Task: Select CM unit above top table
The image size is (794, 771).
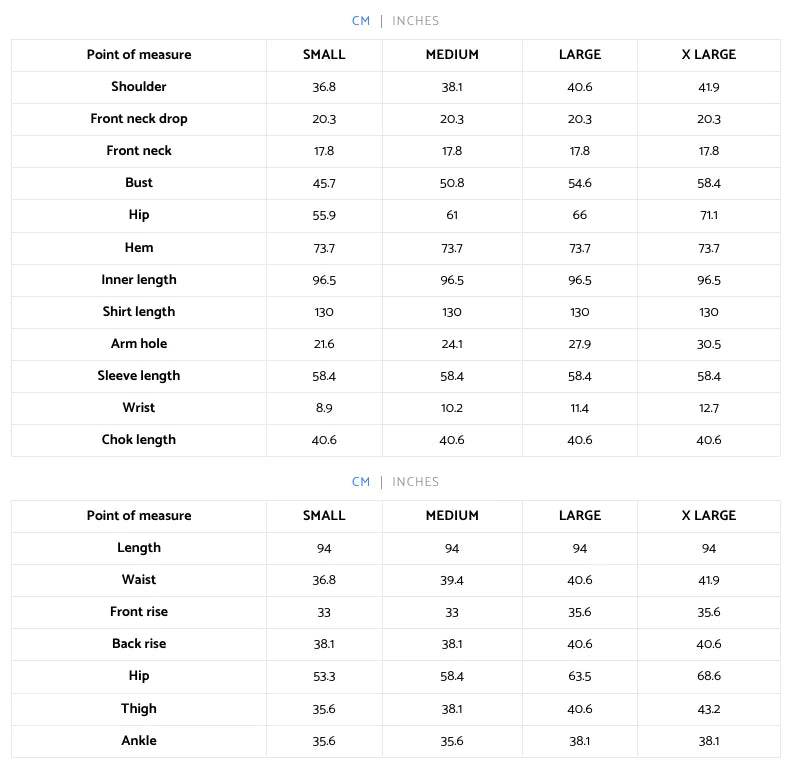Action: tap(361, 21)
